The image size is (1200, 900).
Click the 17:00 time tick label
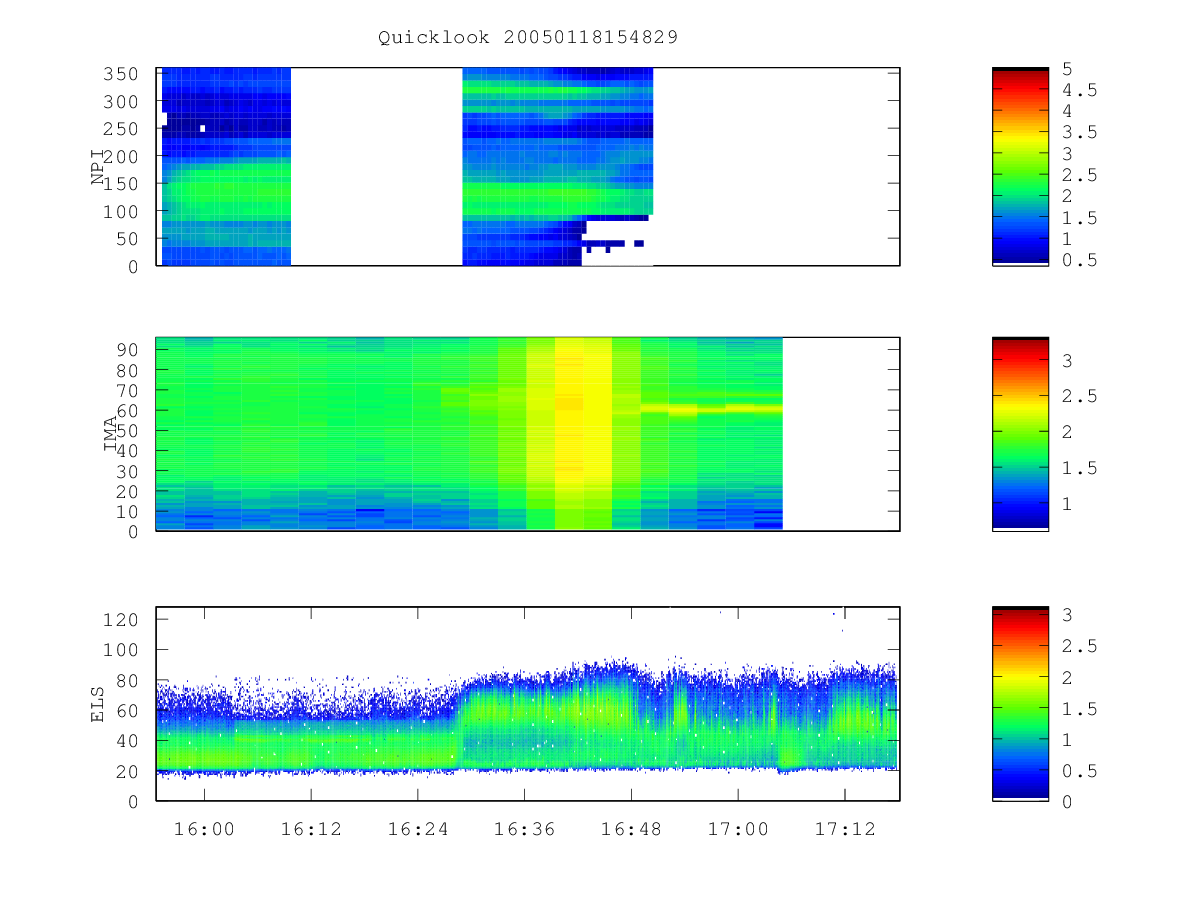(738, 829)
